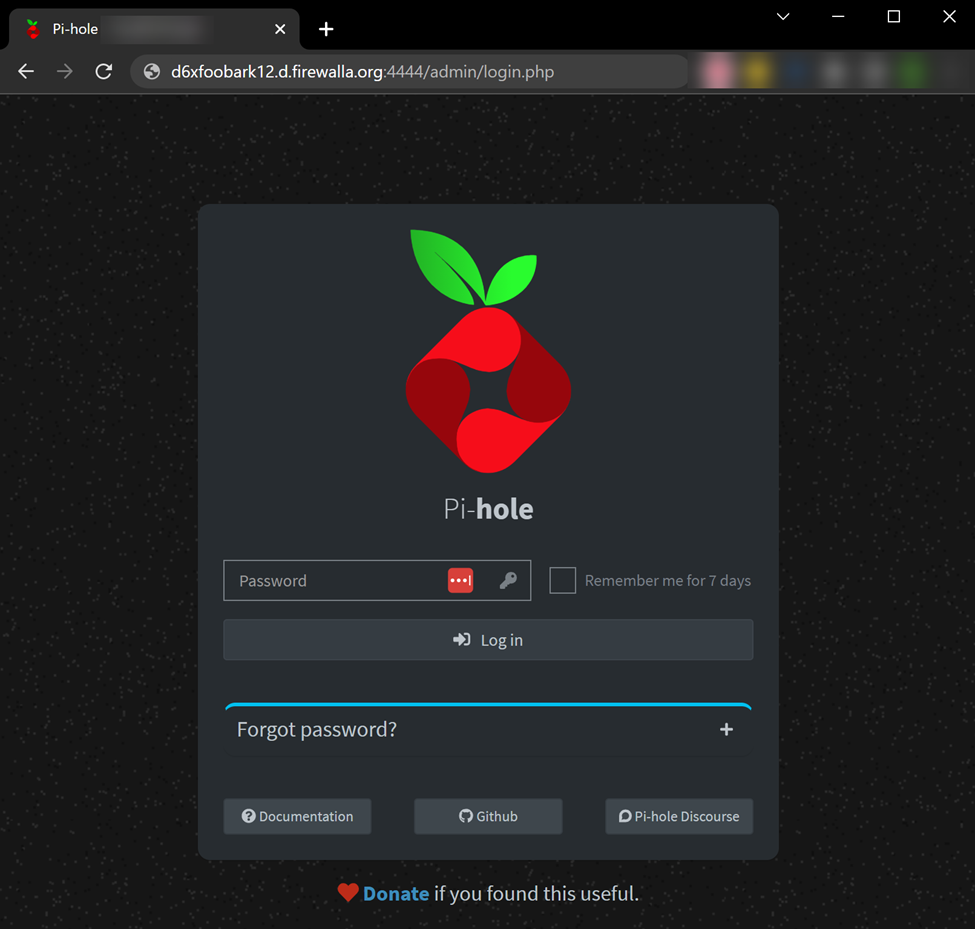Open the Github link button
Image resolution: width=975 pixels, height=929 pixels.
pyautogui.click(x=488, y=816)
